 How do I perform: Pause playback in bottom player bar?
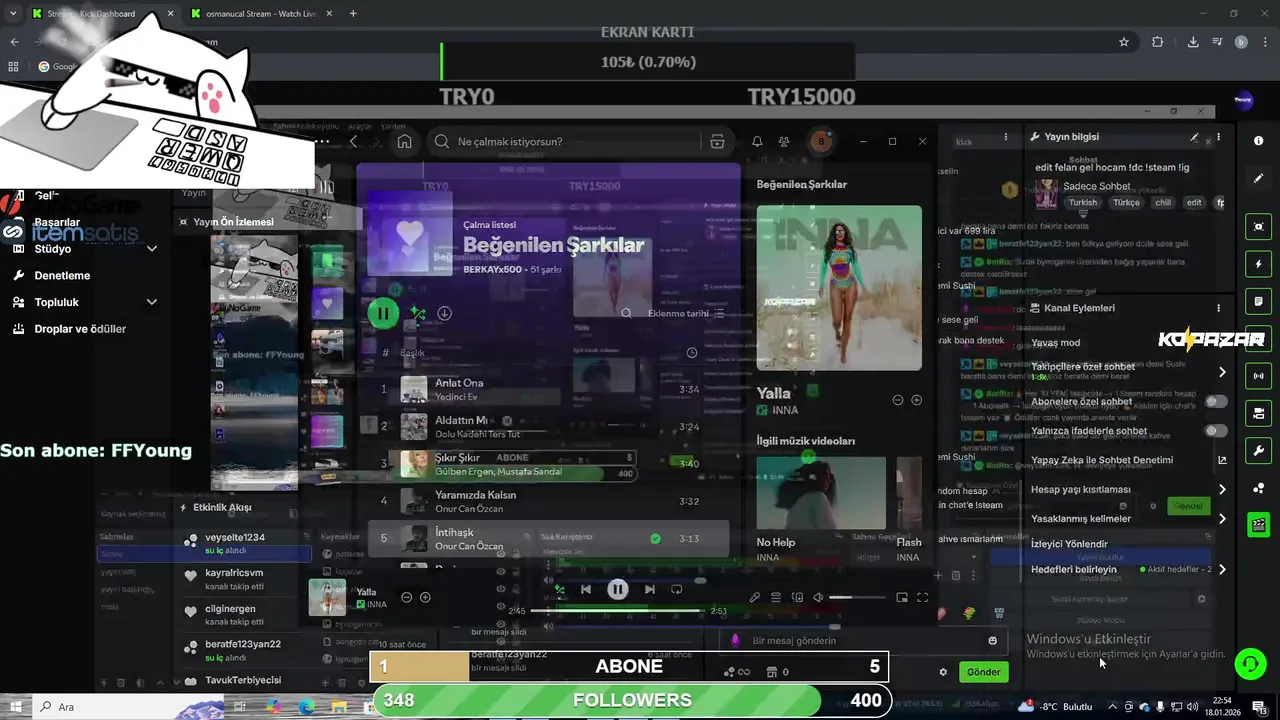coord(618,589)
